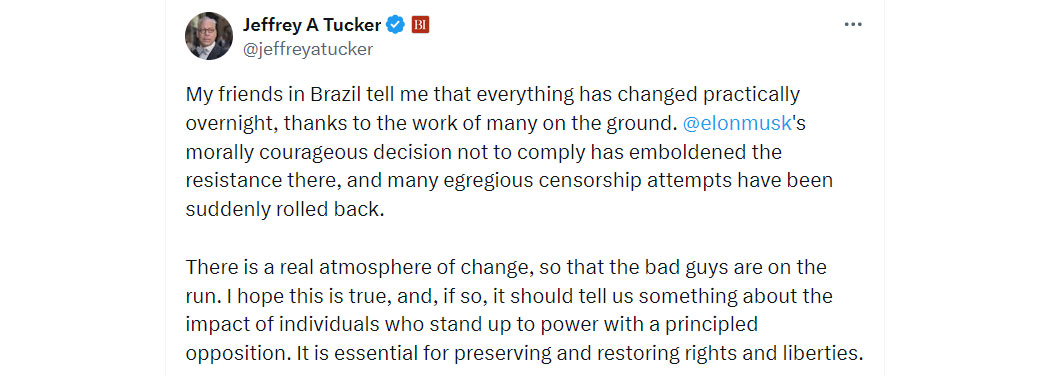The height and width of the screenshot is (376, 1050).
Task: Click the blue verified checkmark badge
Action: click(396, 25)
